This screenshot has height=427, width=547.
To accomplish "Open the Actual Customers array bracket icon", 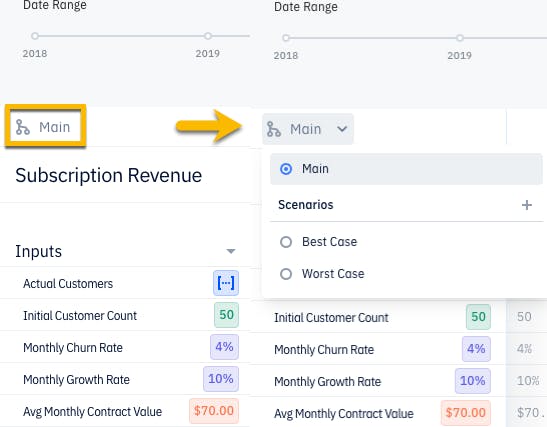I will point(226,283).
